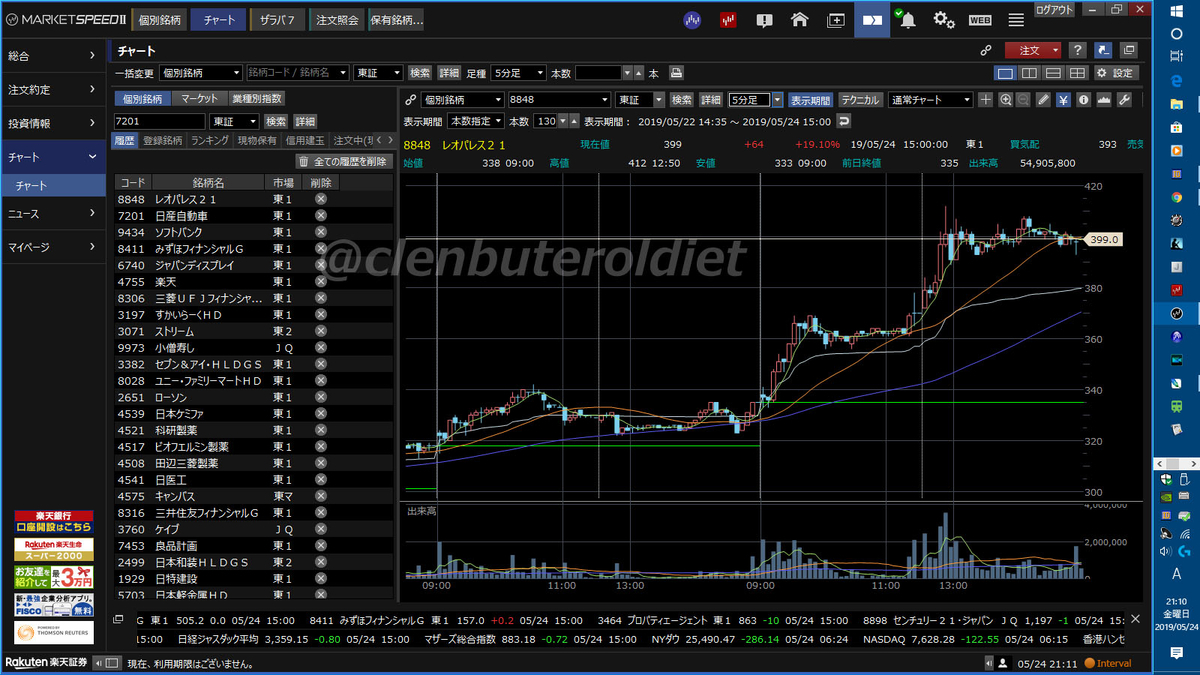
Task: Open 通常チャート chart type dropdown
Action: (930, 100)
